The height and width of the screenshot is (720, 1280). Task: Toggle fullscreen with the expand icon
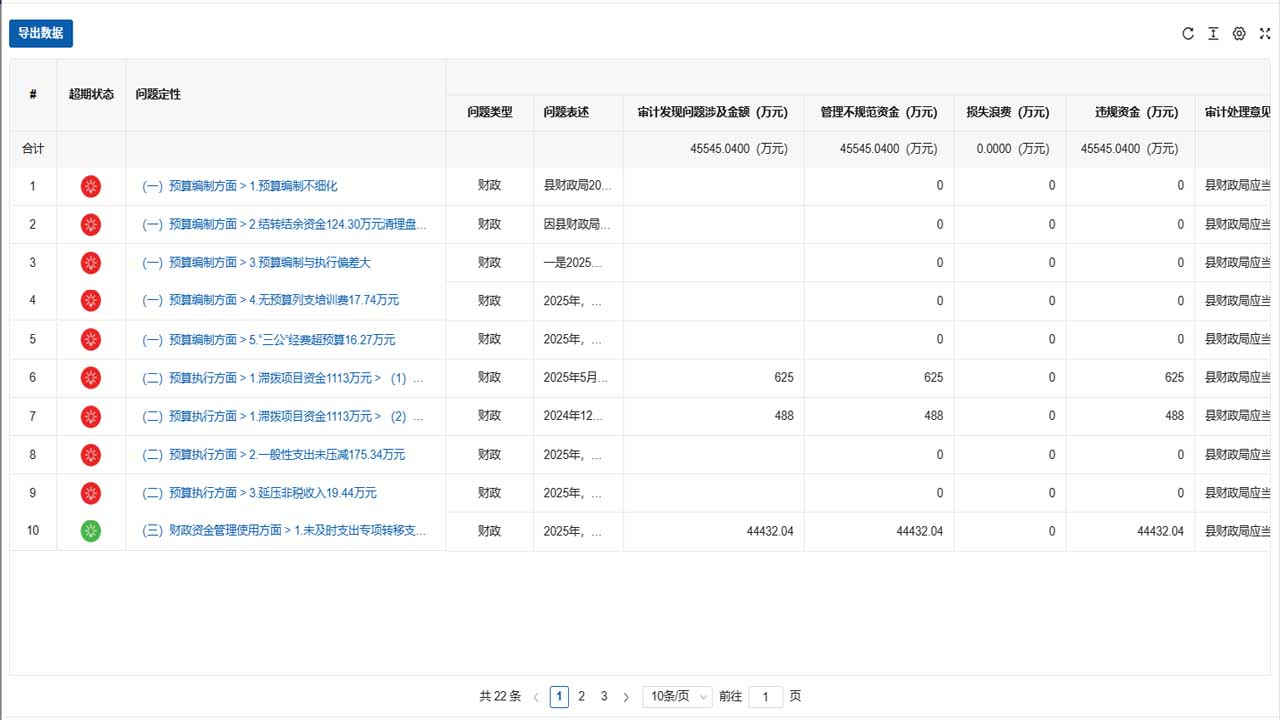click(1265, 33)
